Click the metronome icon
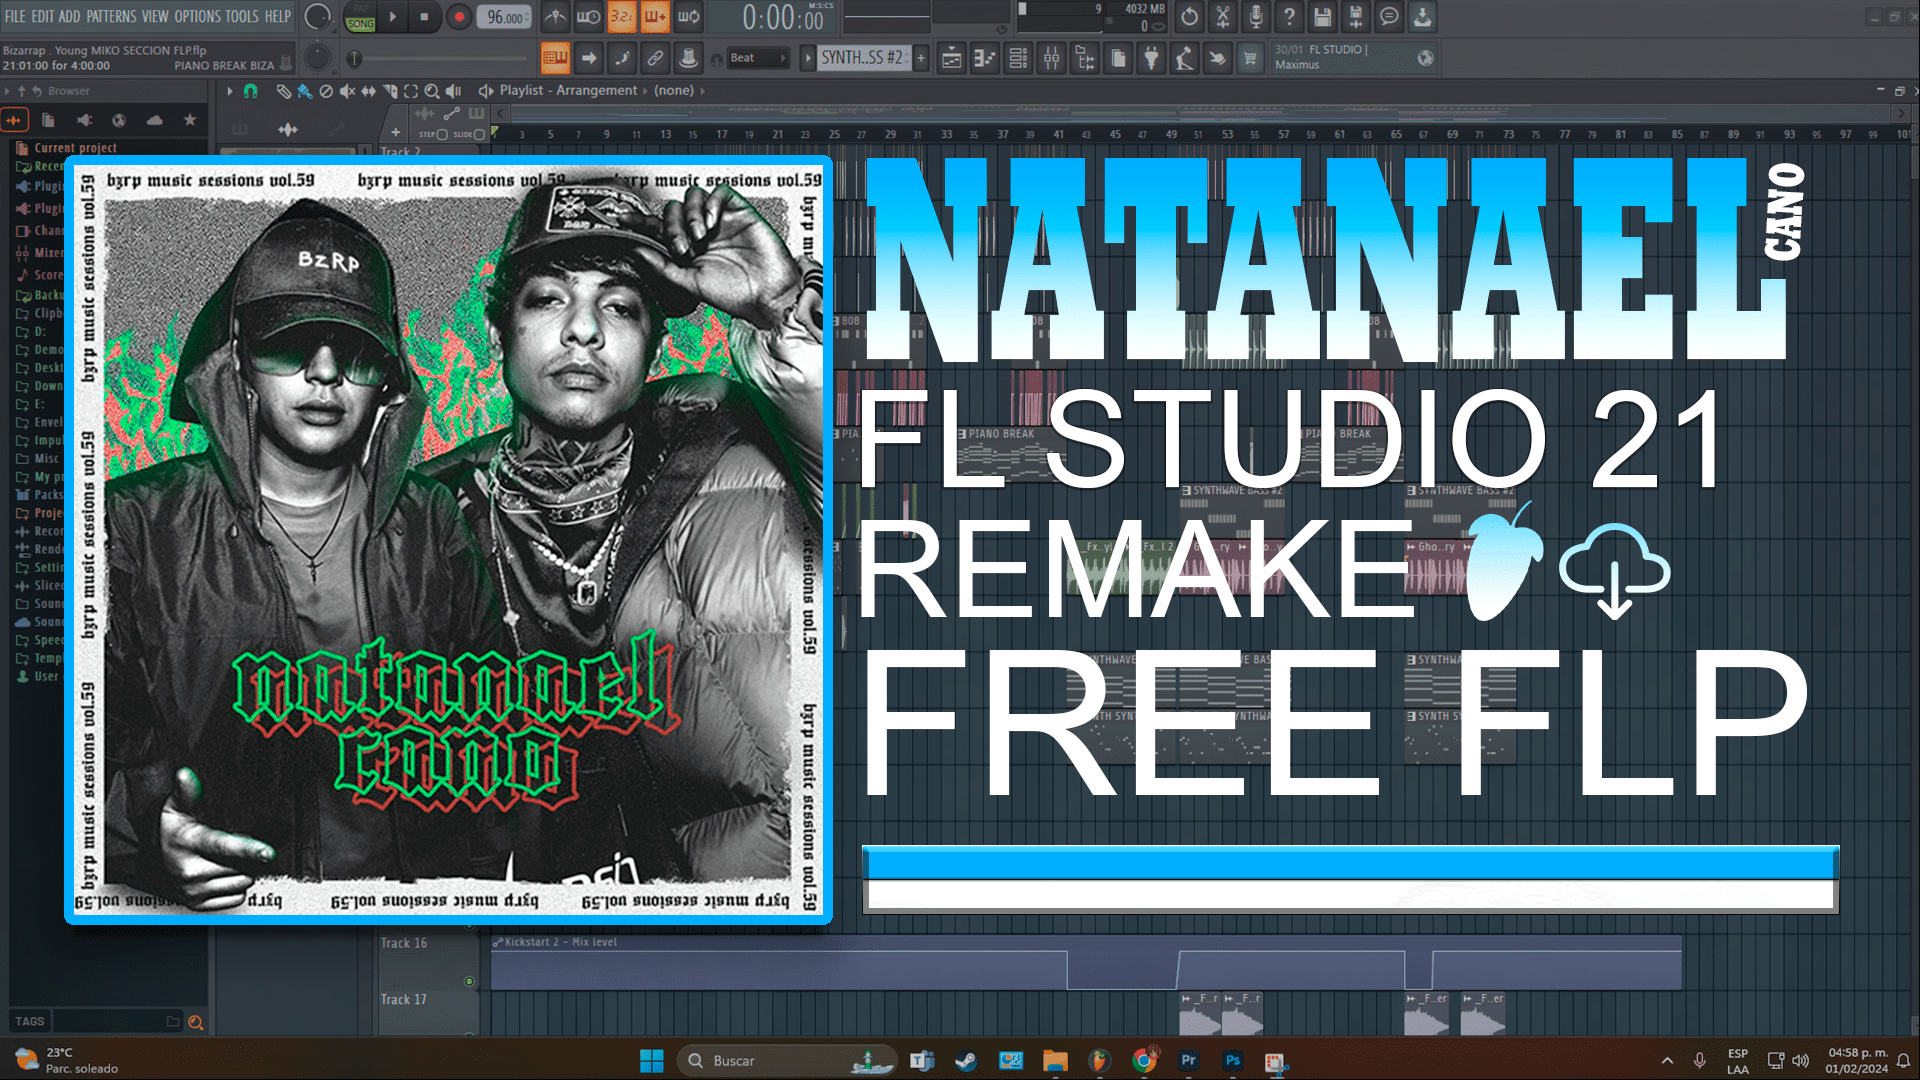Screen dimensions: 1920x1080 coord(556,17)
